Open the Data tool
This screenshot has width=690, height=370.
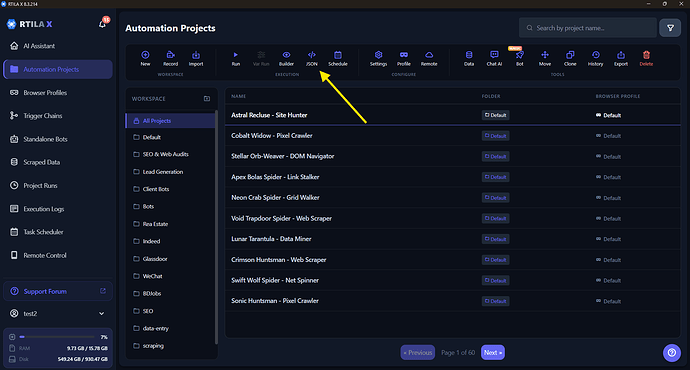[469, 58]
